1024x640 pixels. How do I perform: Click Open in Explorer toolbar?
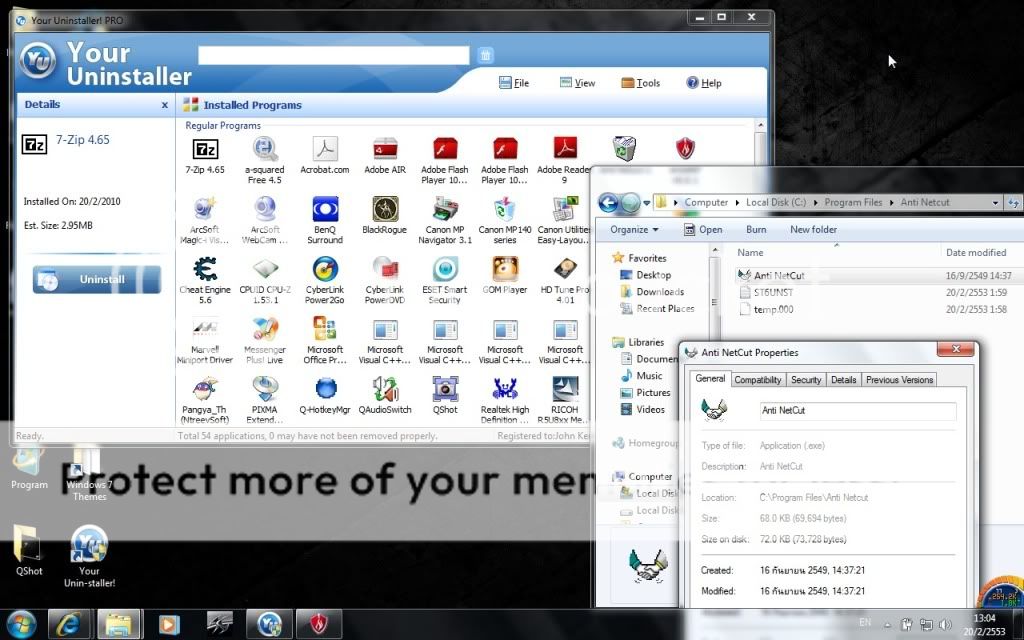click(703, 229)
